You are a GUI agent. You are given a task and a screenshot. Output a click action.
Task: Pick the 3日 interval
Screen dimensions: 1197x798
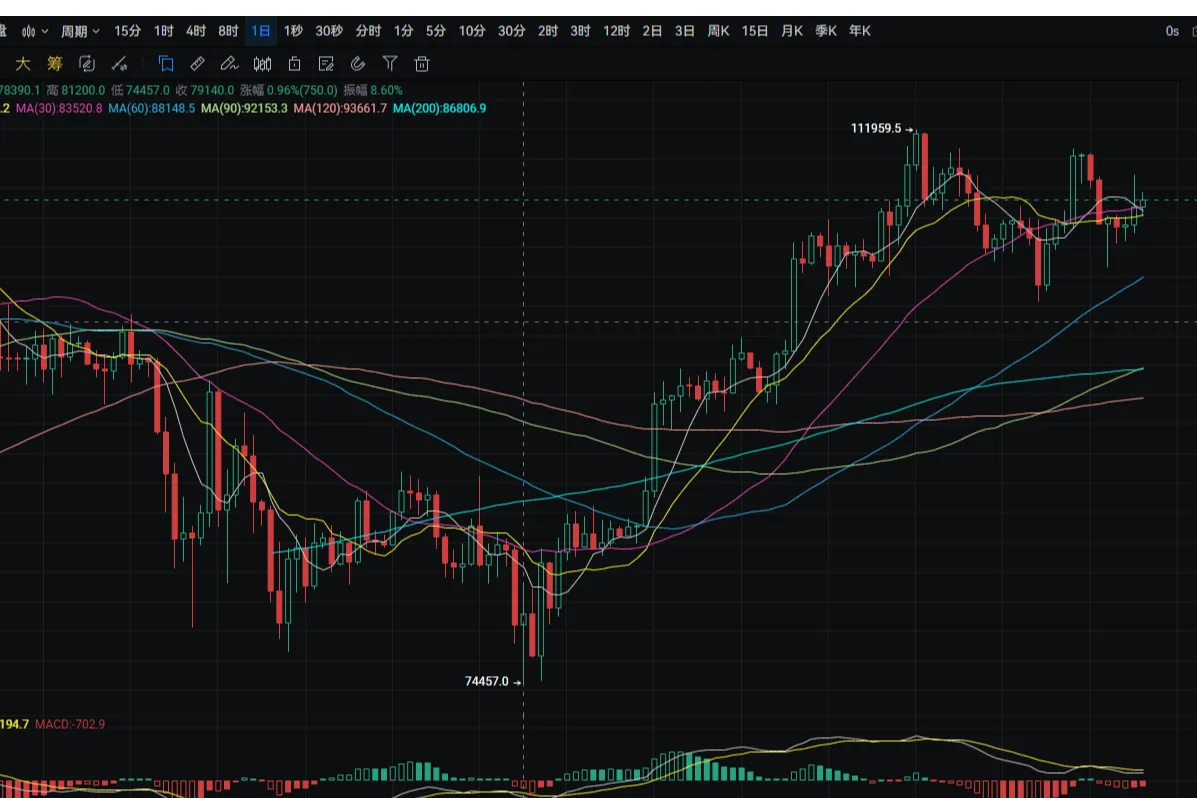[684, 31]
